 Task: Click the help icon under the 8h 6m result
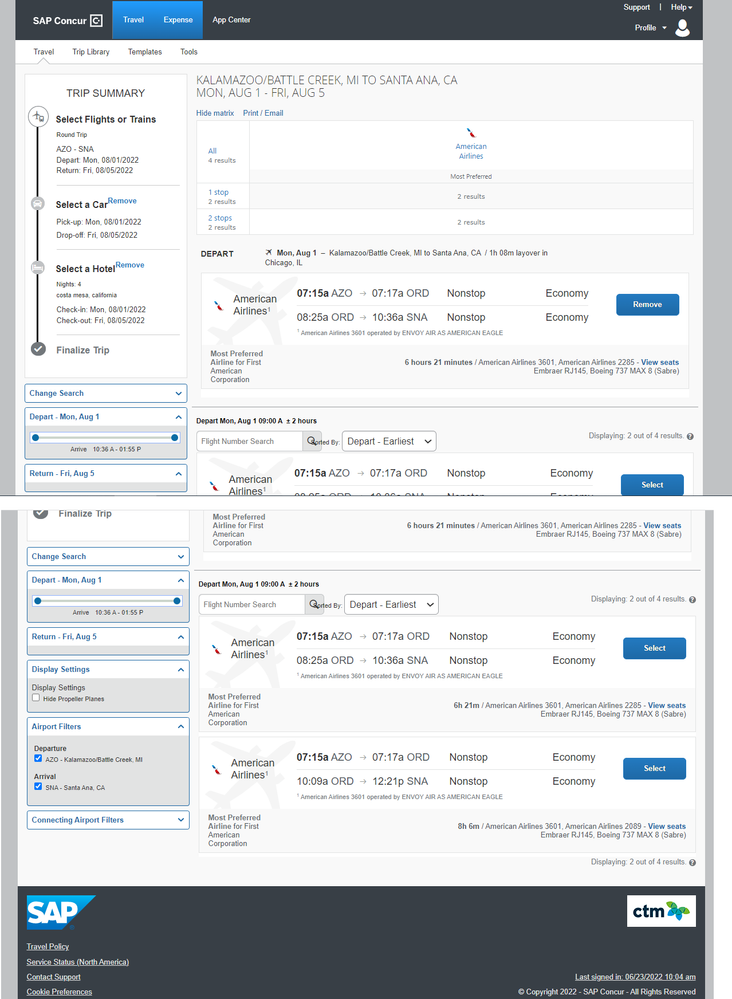(x=692, y=863)
